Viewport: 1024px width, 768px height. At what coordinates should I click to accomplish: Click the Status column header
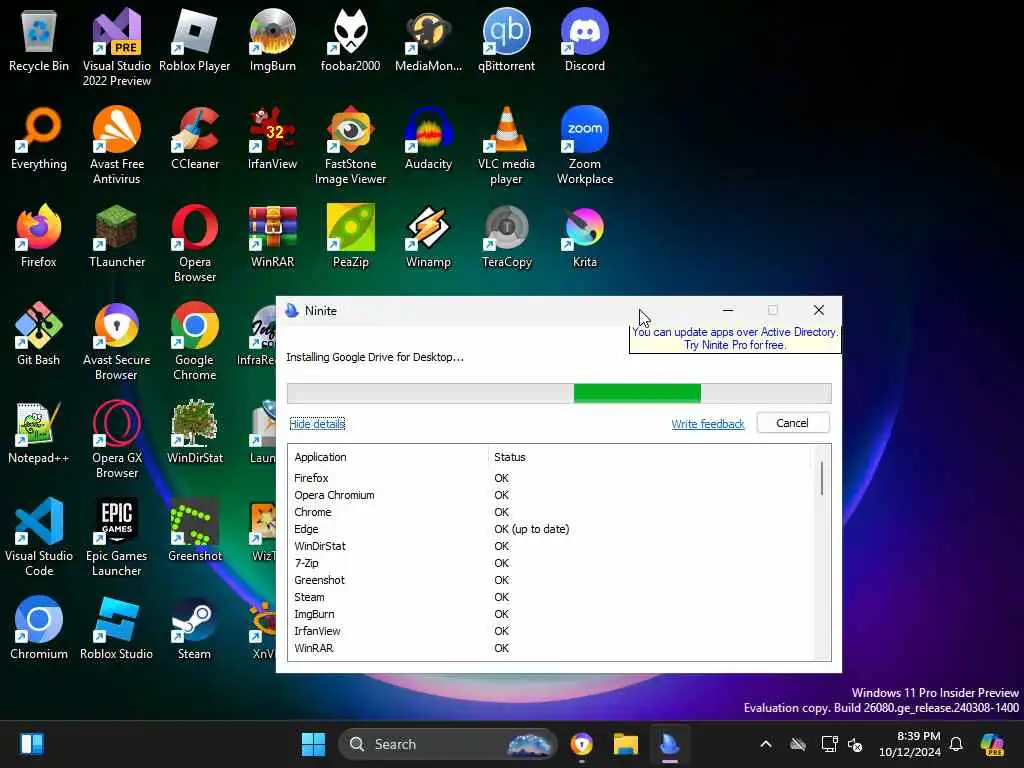[648, 457]
